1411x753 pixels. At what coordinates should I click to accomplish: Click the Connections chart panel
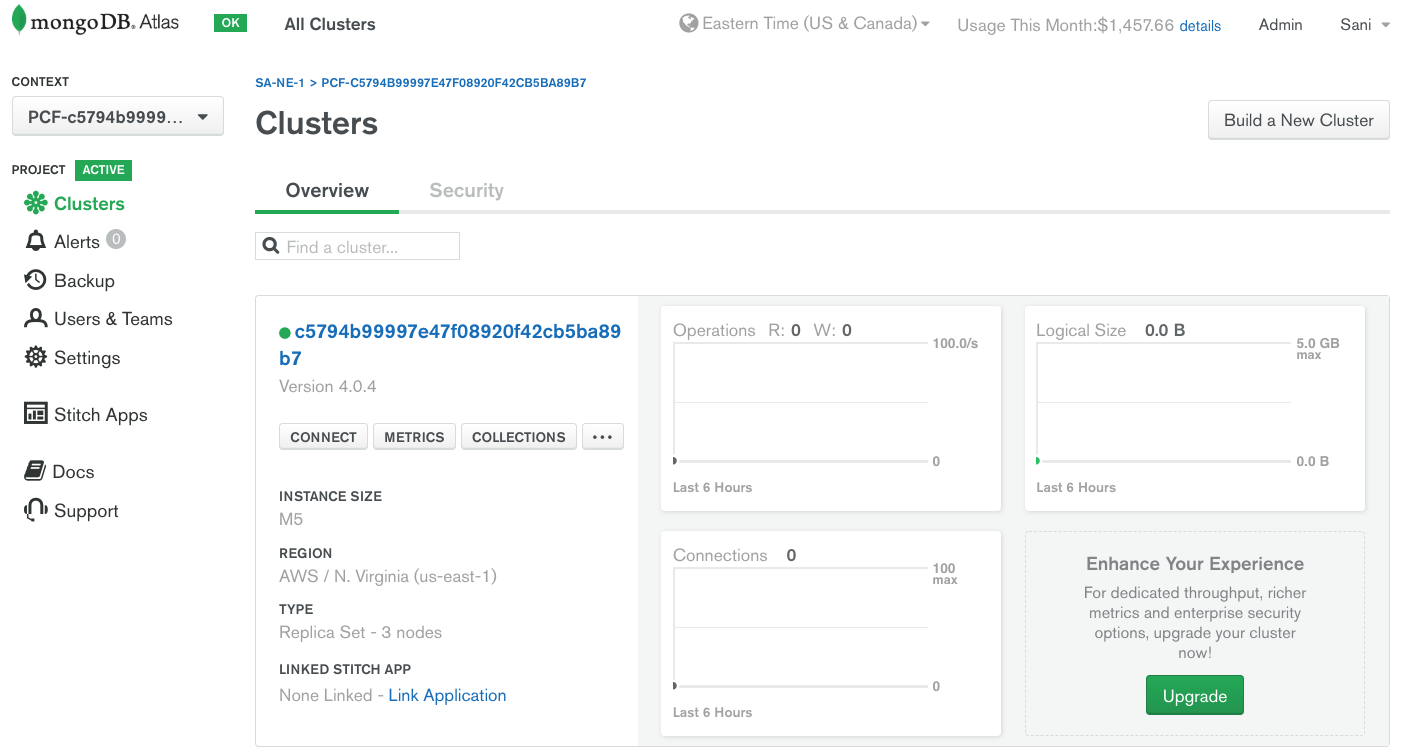[830, 633]
